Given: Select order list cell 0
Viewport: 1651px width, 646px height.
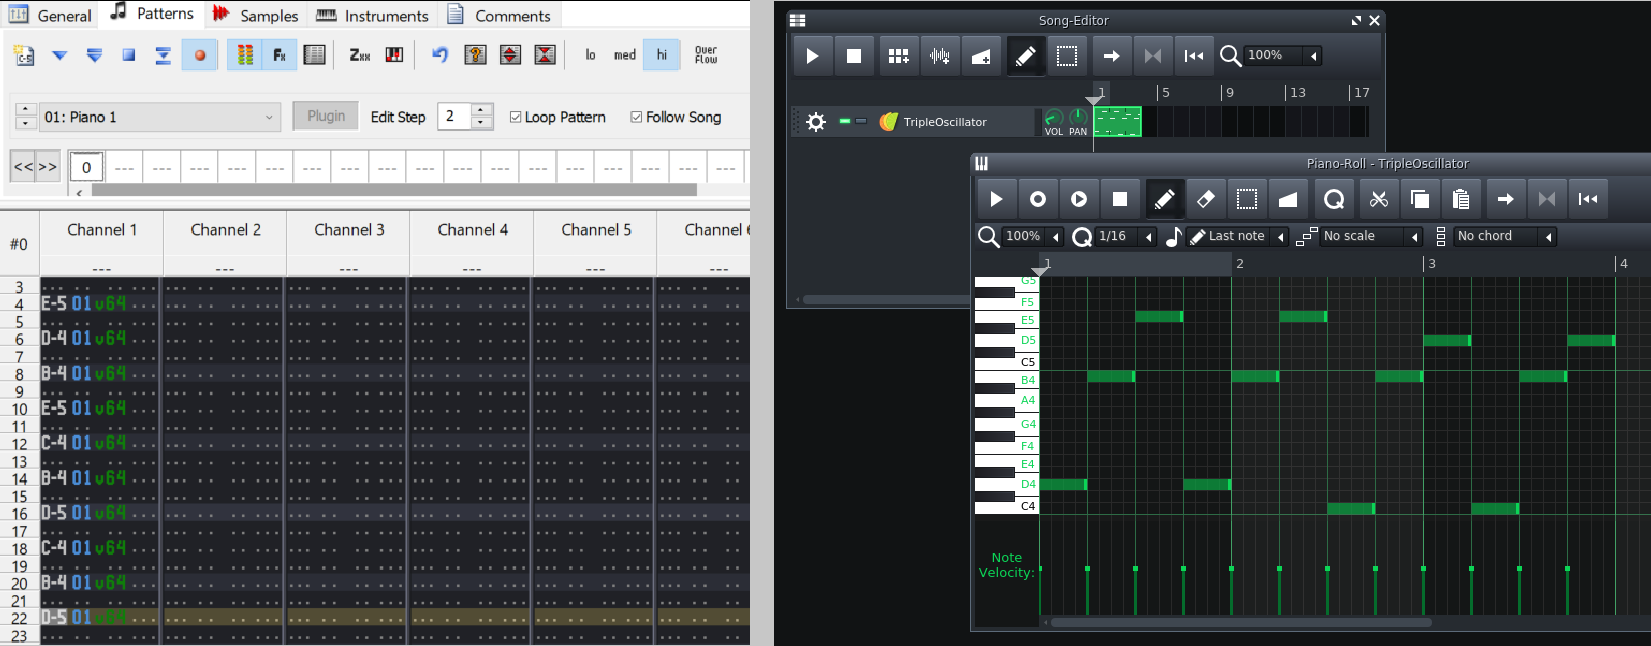Looking at the screenshot, I should click(87, 167).
